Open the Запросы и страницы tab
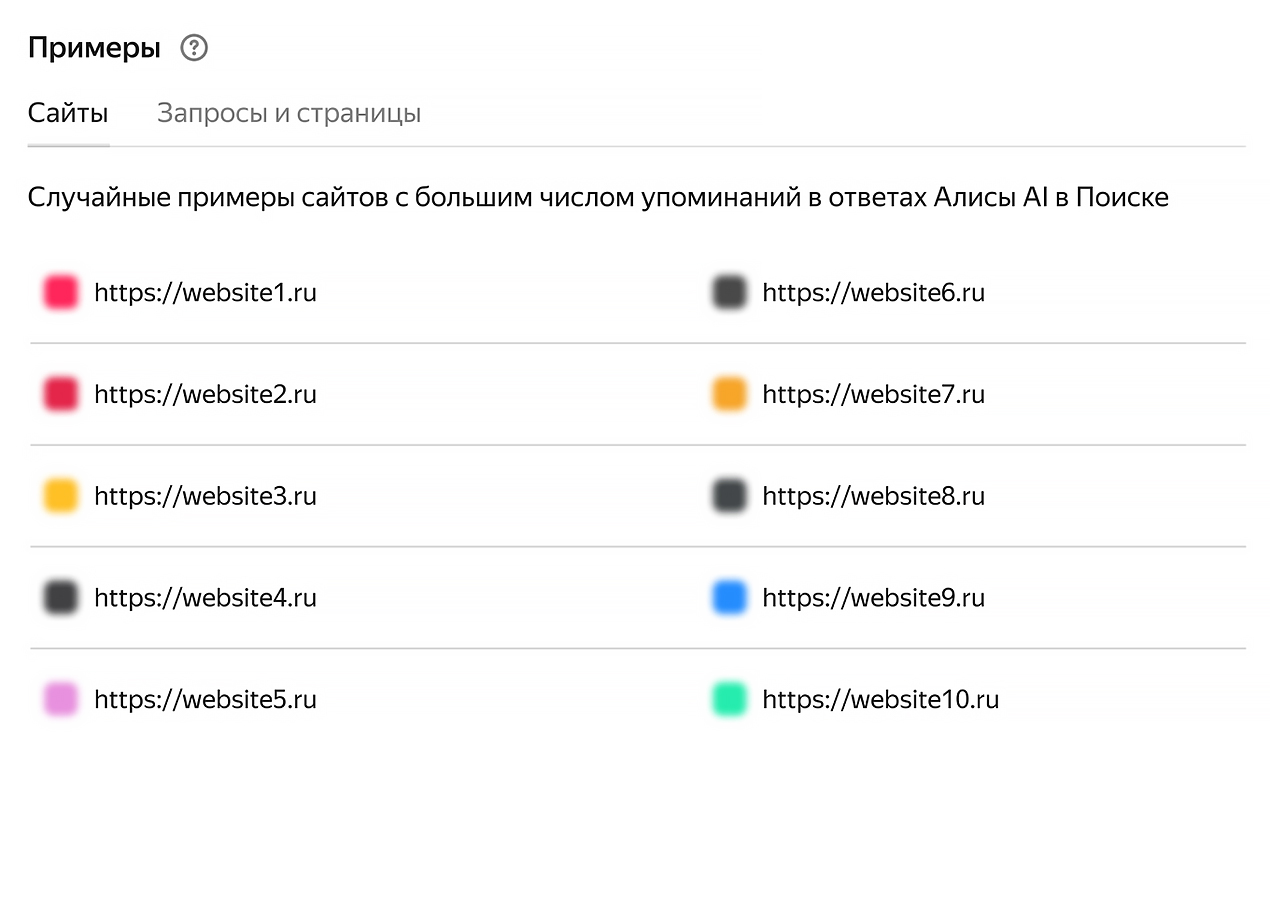This screenshot has width=1270, height=900. point(289,113)
